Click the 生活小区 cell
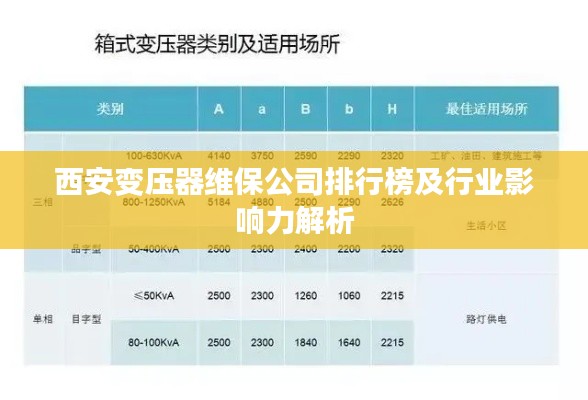 click(x=486, y=226)
